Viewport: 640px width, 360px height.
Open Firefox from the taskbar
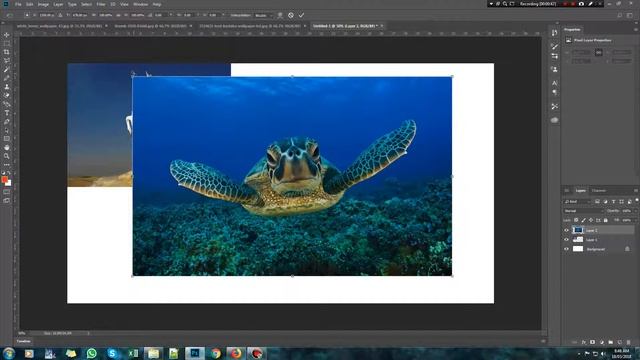tap(236, 353)
